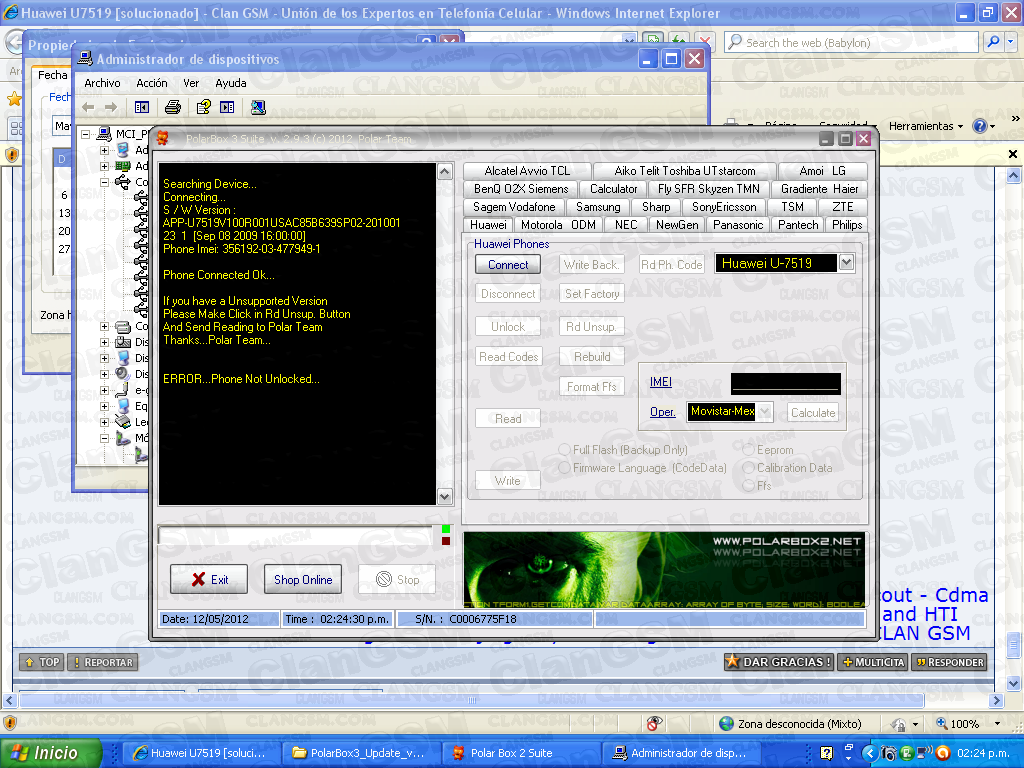Click the security shield in the IE information bar
This screenshot has width=1024, height=768.
coord(12,155)
